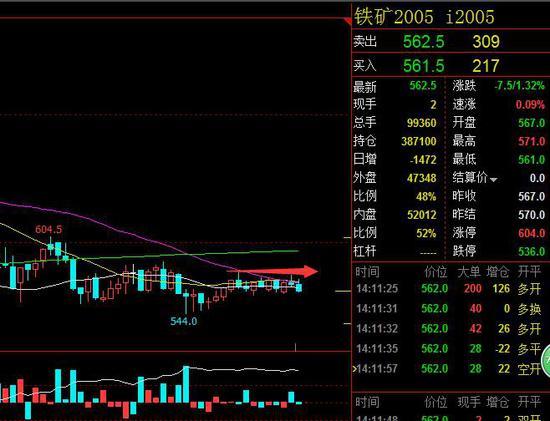This screenshot has height=421, width=550.
Task: Click the 多换 entry in trade list
Action: coord(529,309)
